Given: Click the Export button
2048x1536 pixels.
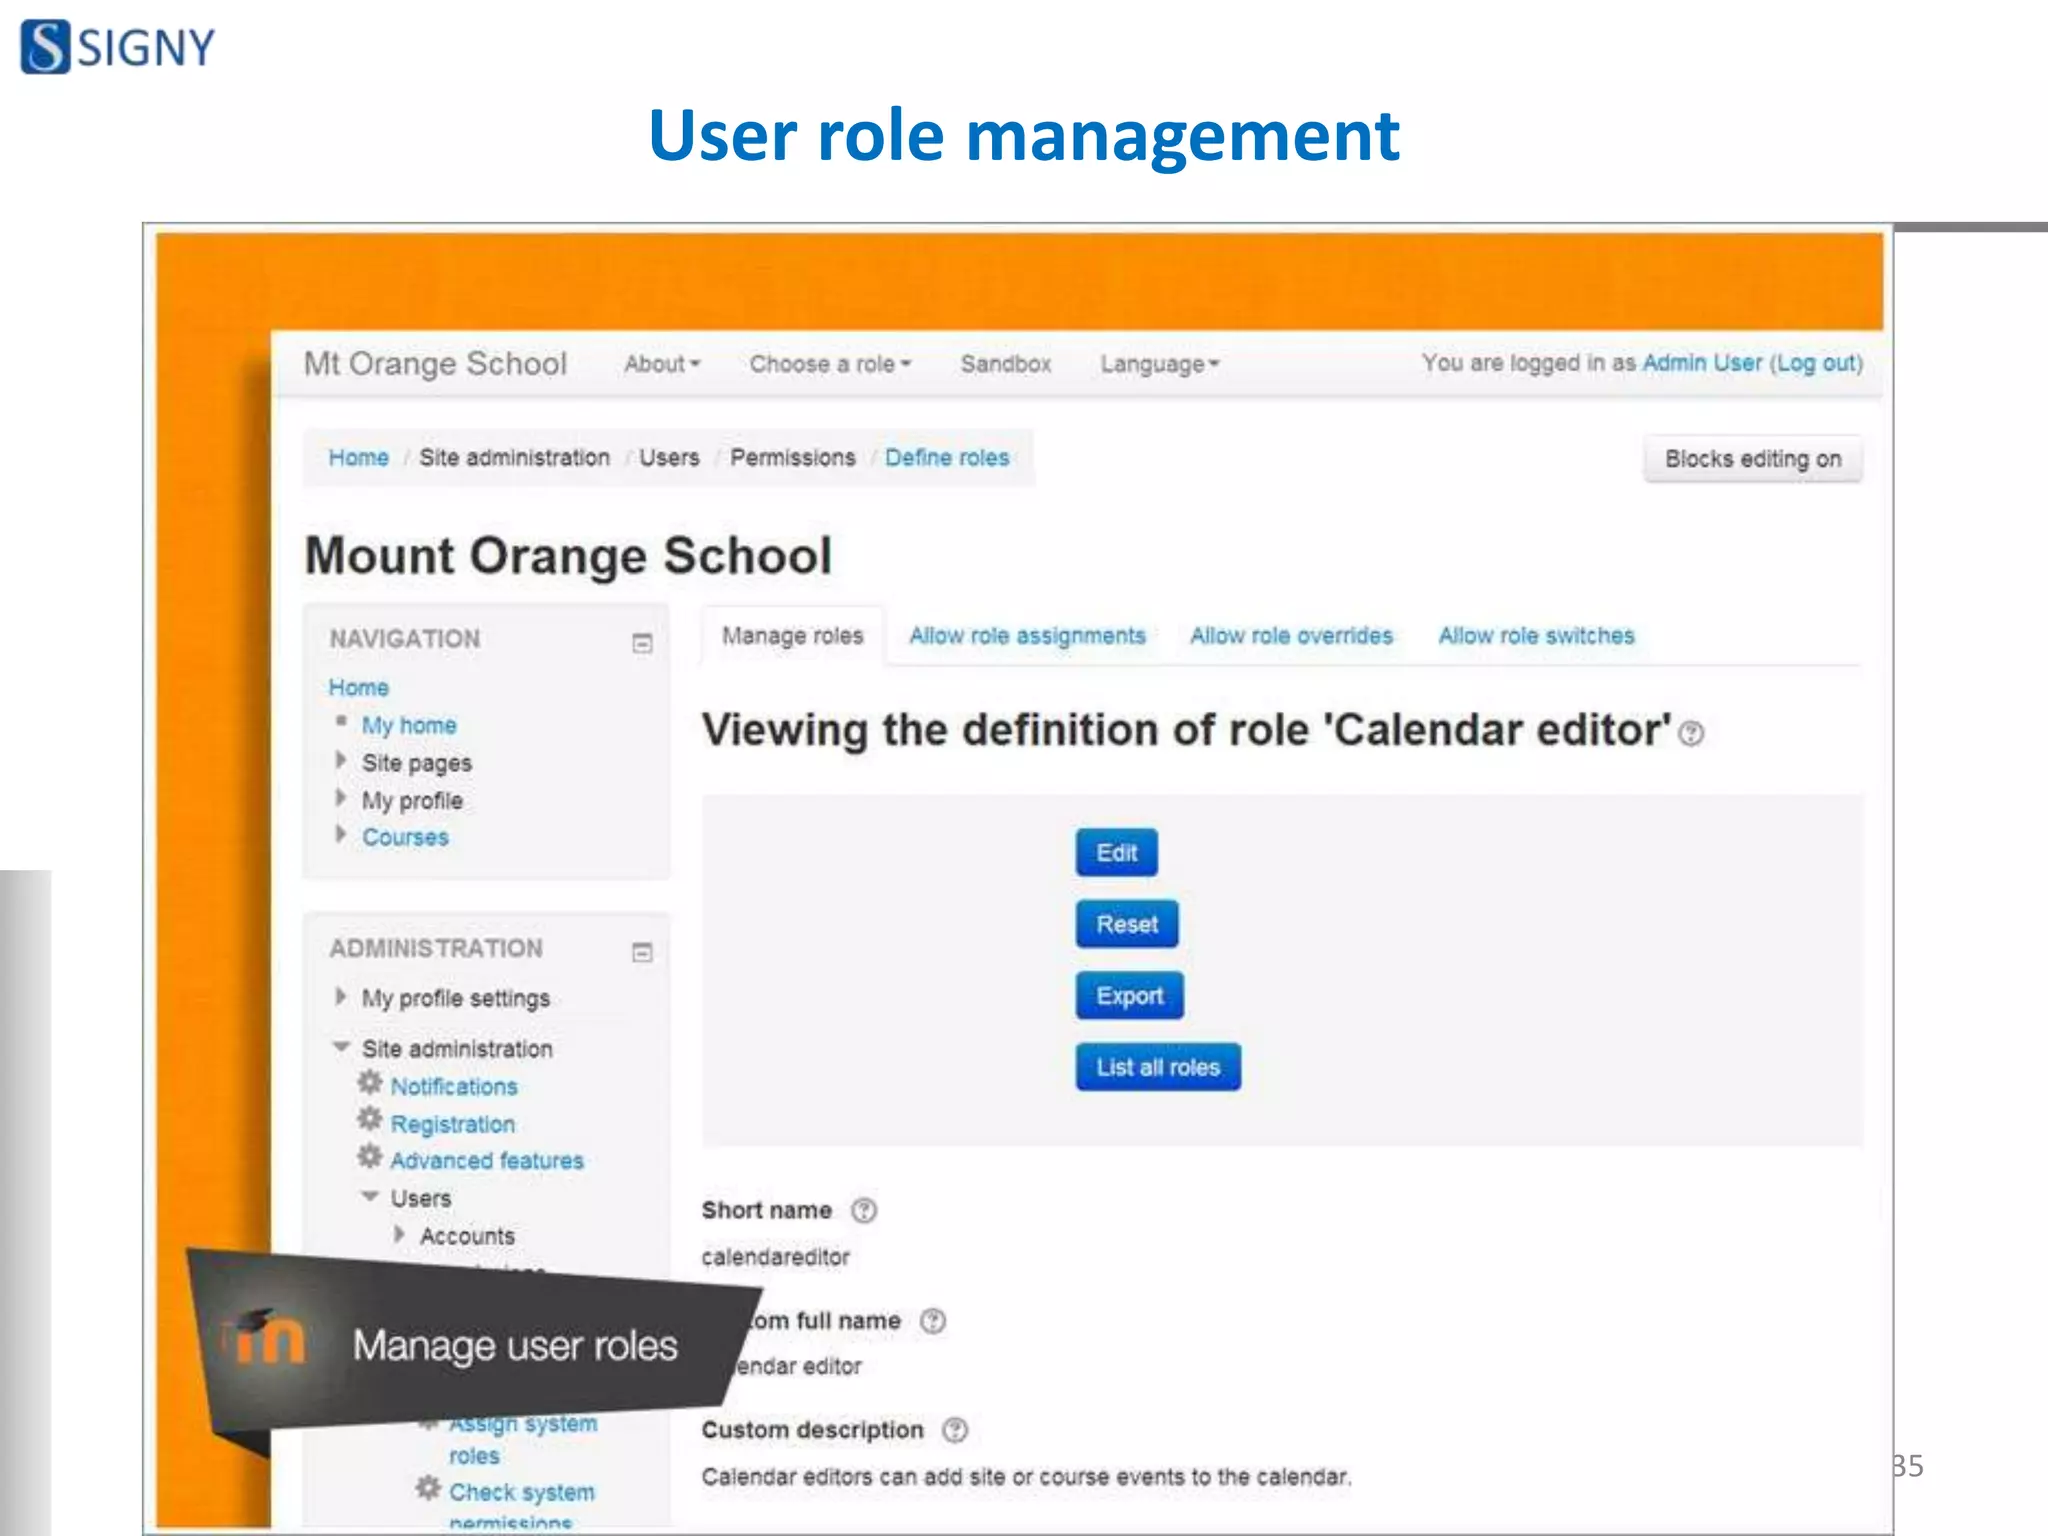Looking at the screenshot, I should (1130, 996).
